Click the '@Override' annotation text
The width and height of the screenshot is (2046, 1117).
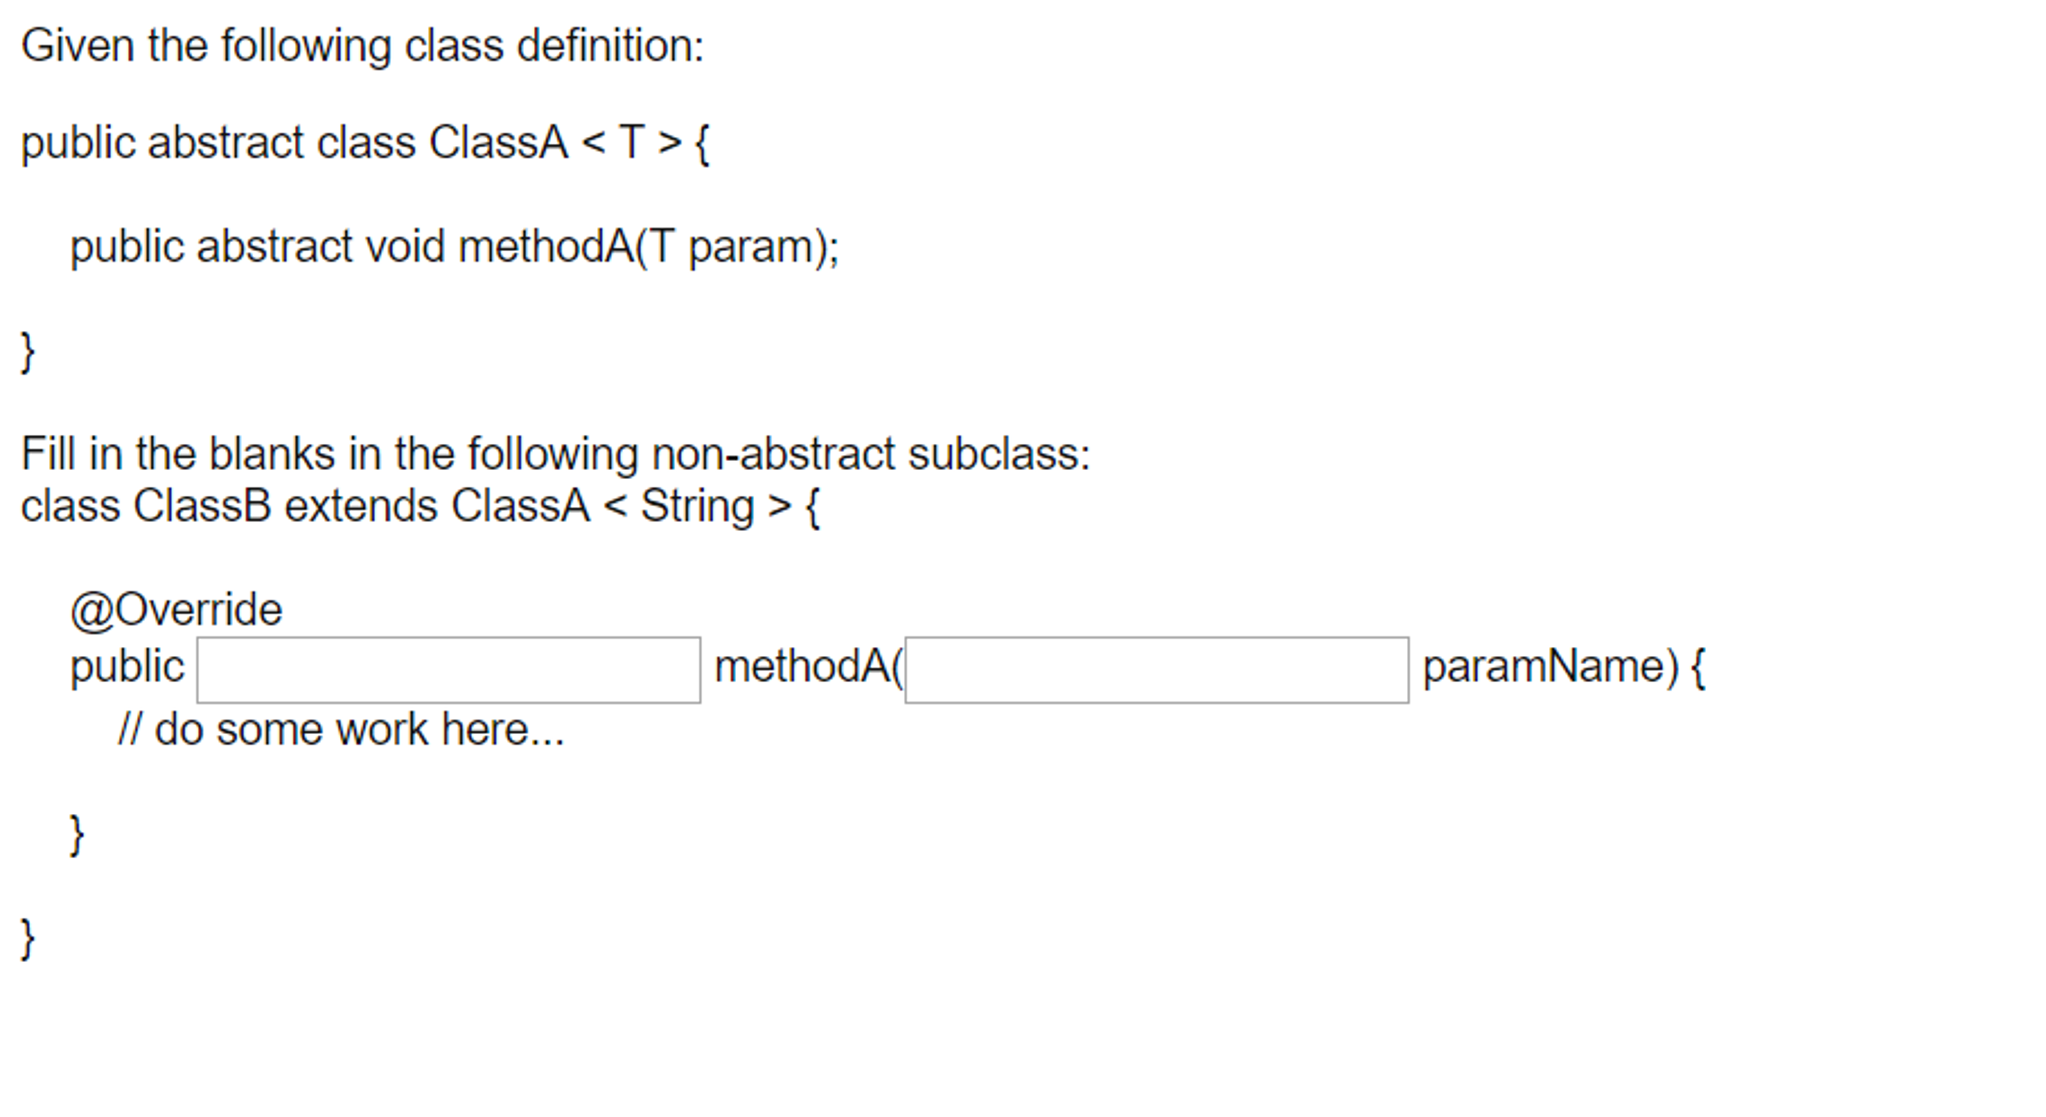[x=177, y=607]
